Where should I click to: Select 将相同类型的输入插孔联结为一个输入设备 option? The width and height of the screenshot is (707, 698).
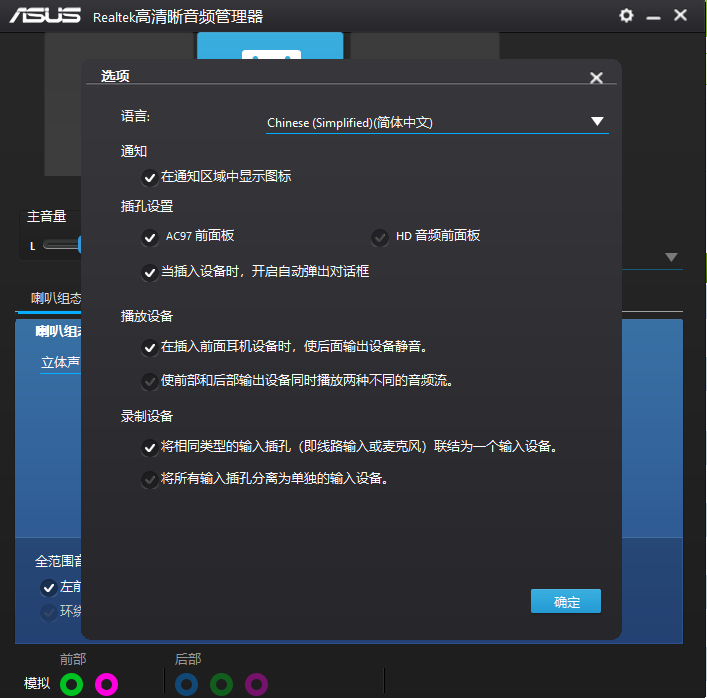point(149,448)
